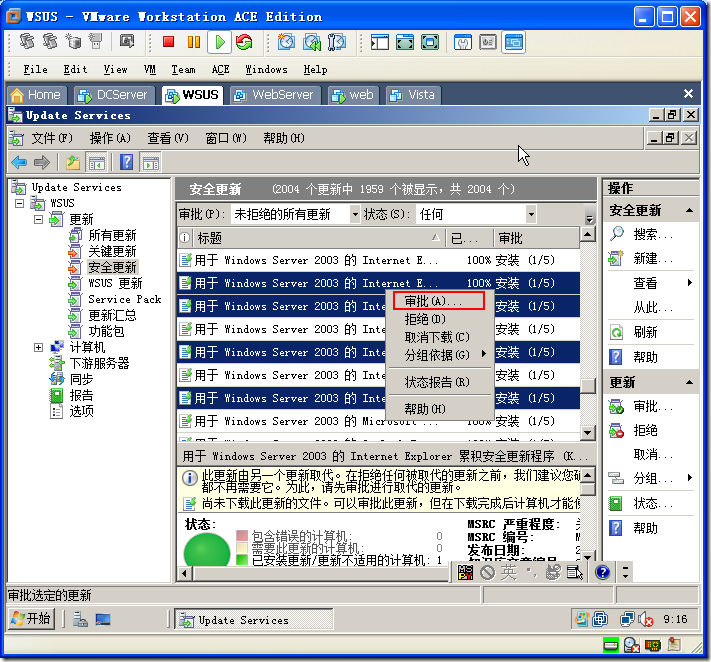This screenshot has width=711, height=662.
Task: Click the Forward arrow in Update Services toolbar
Action: 42,162
